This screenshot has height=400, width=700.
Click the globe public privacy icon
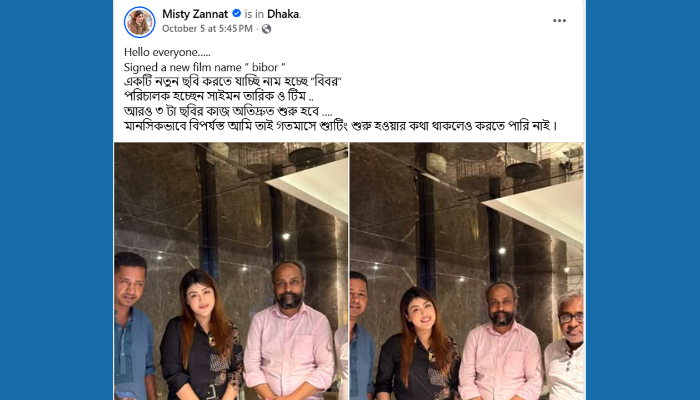click(x=266, y=29)
